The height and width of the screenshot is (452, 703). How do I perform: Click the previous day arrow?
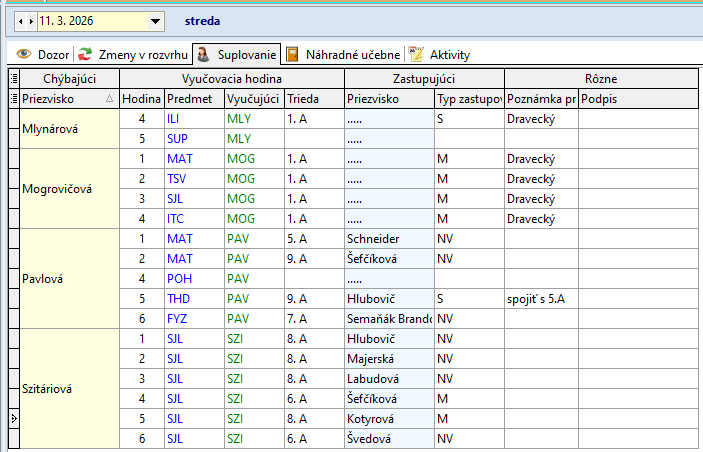tap(20, 20)
